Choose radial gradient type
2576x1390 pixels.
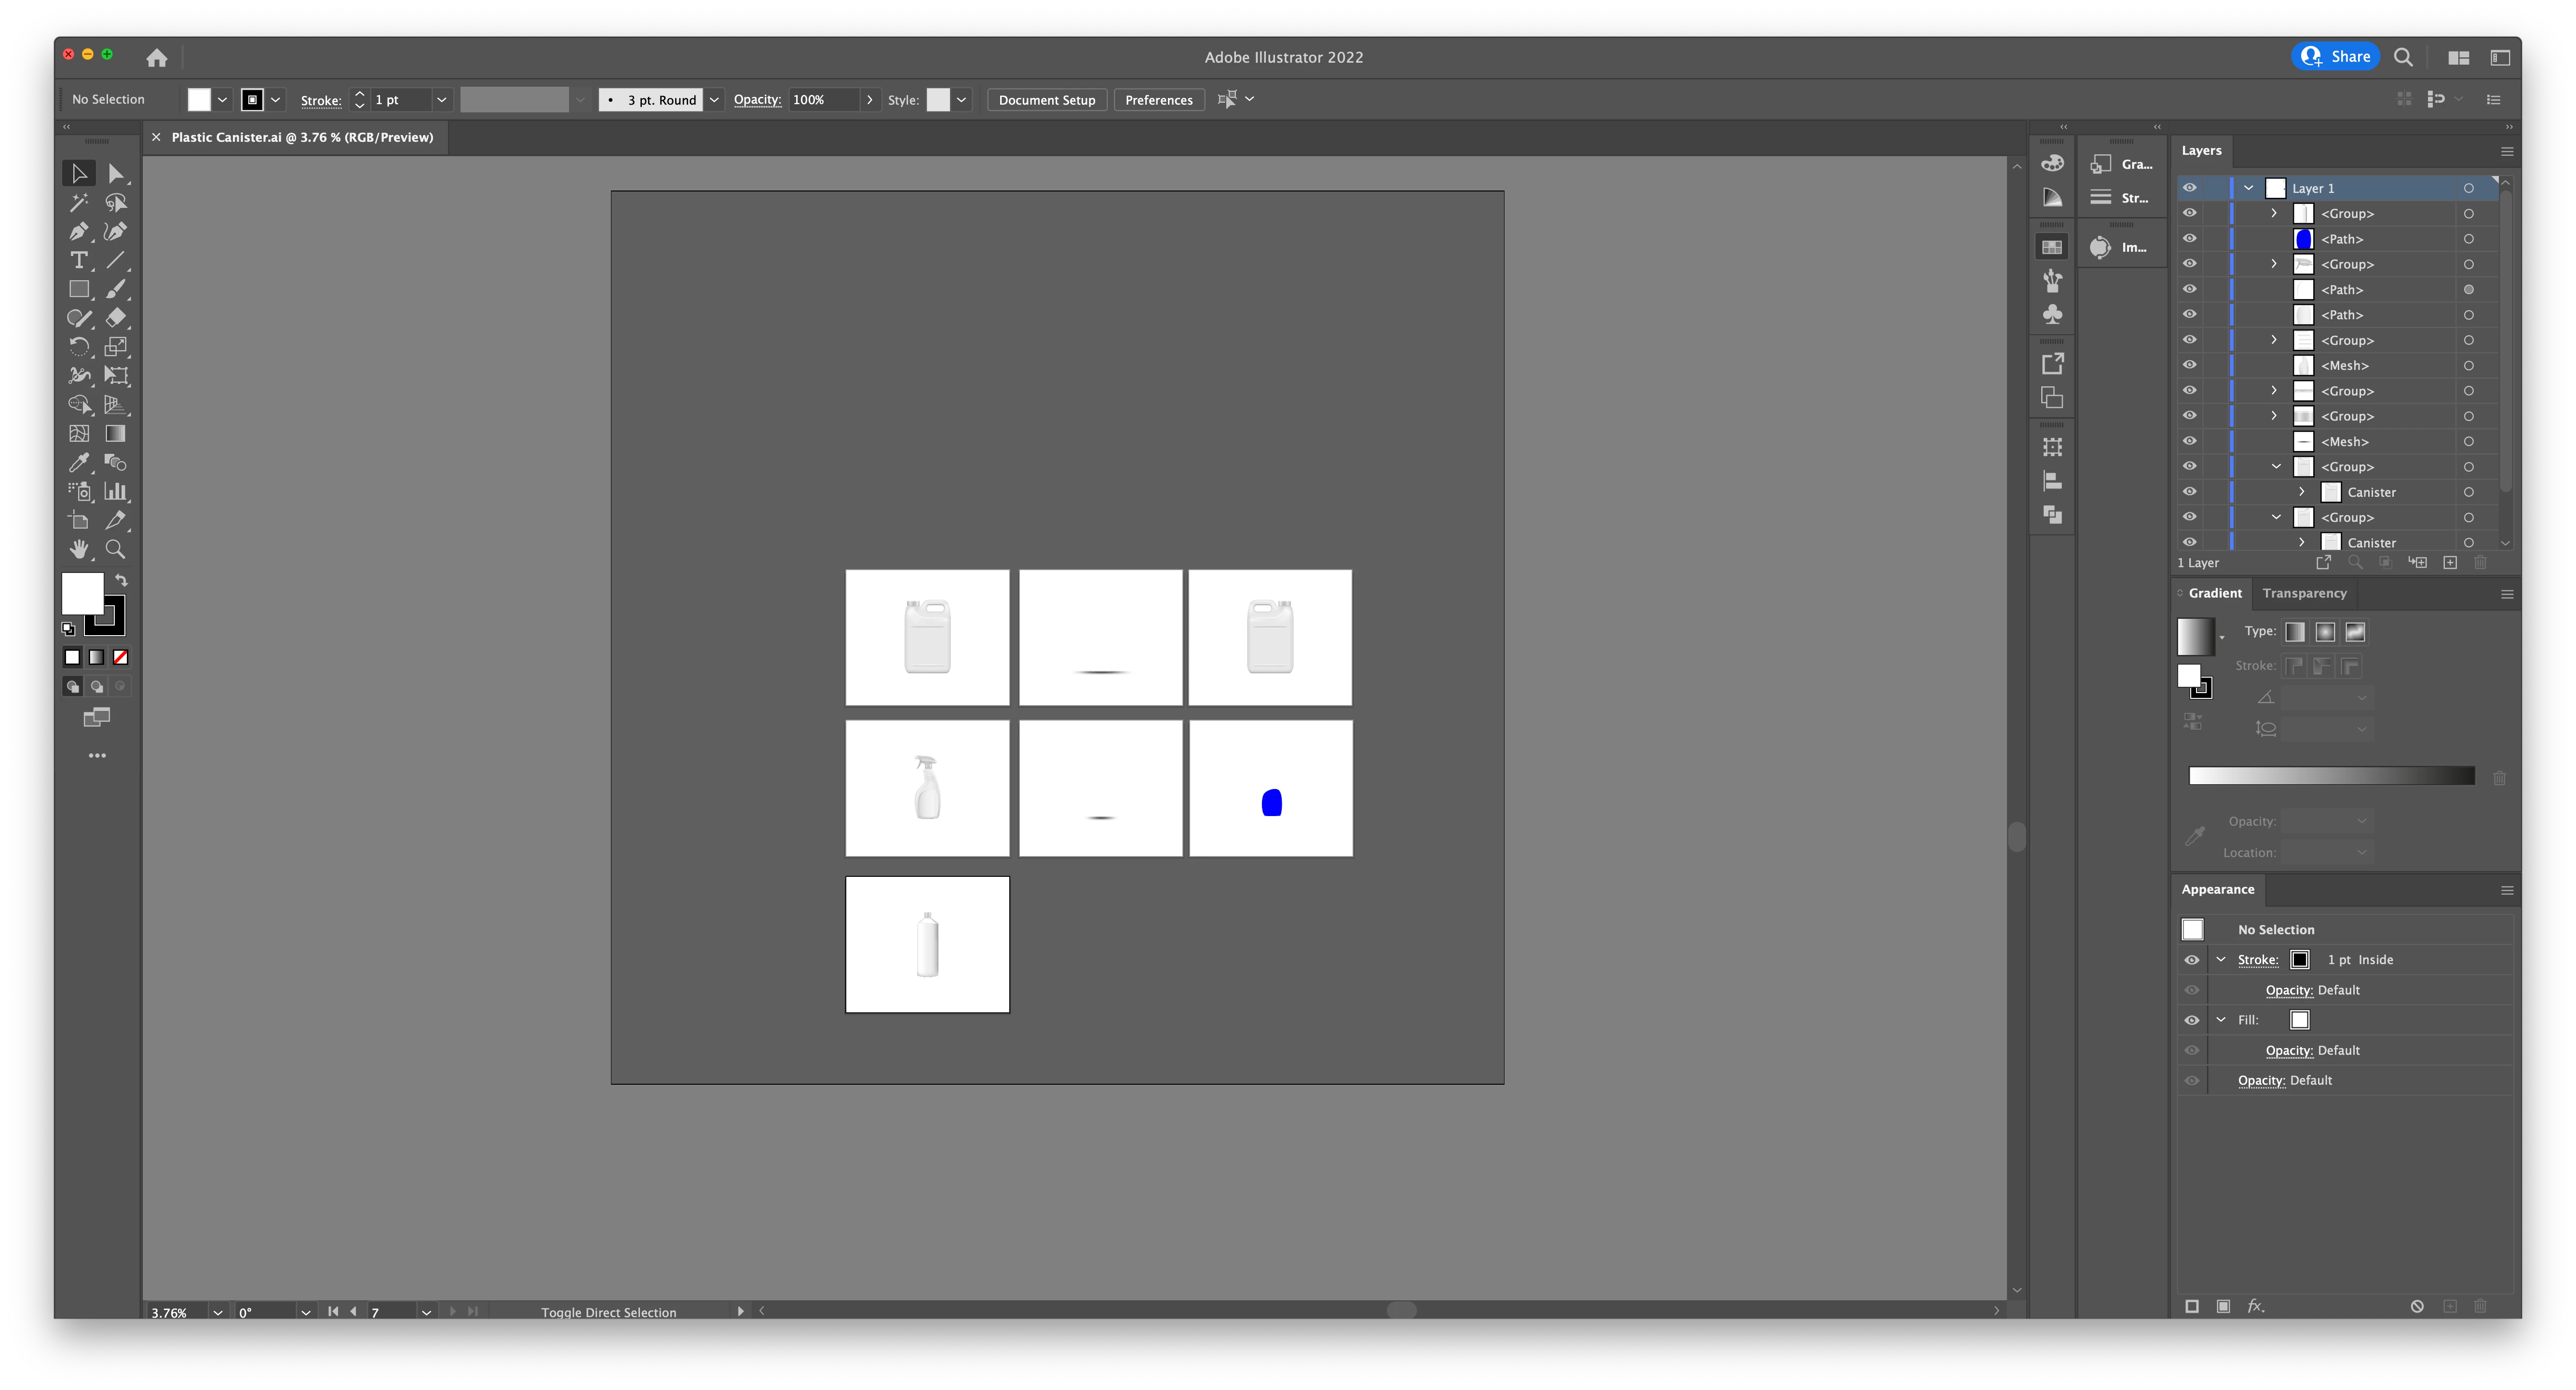2325,632
